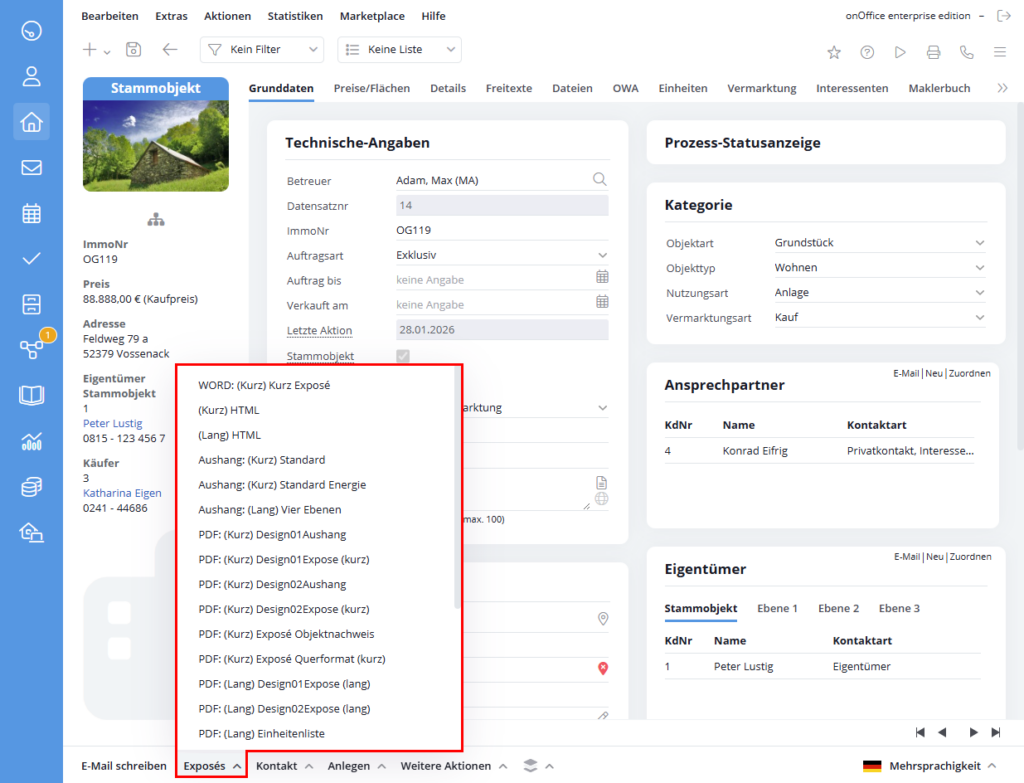This screenshot has height=783, width=1024.
Task: Open the dashboard icon in the sidebar
Action: pyautogui.click(x=31, y=31)
